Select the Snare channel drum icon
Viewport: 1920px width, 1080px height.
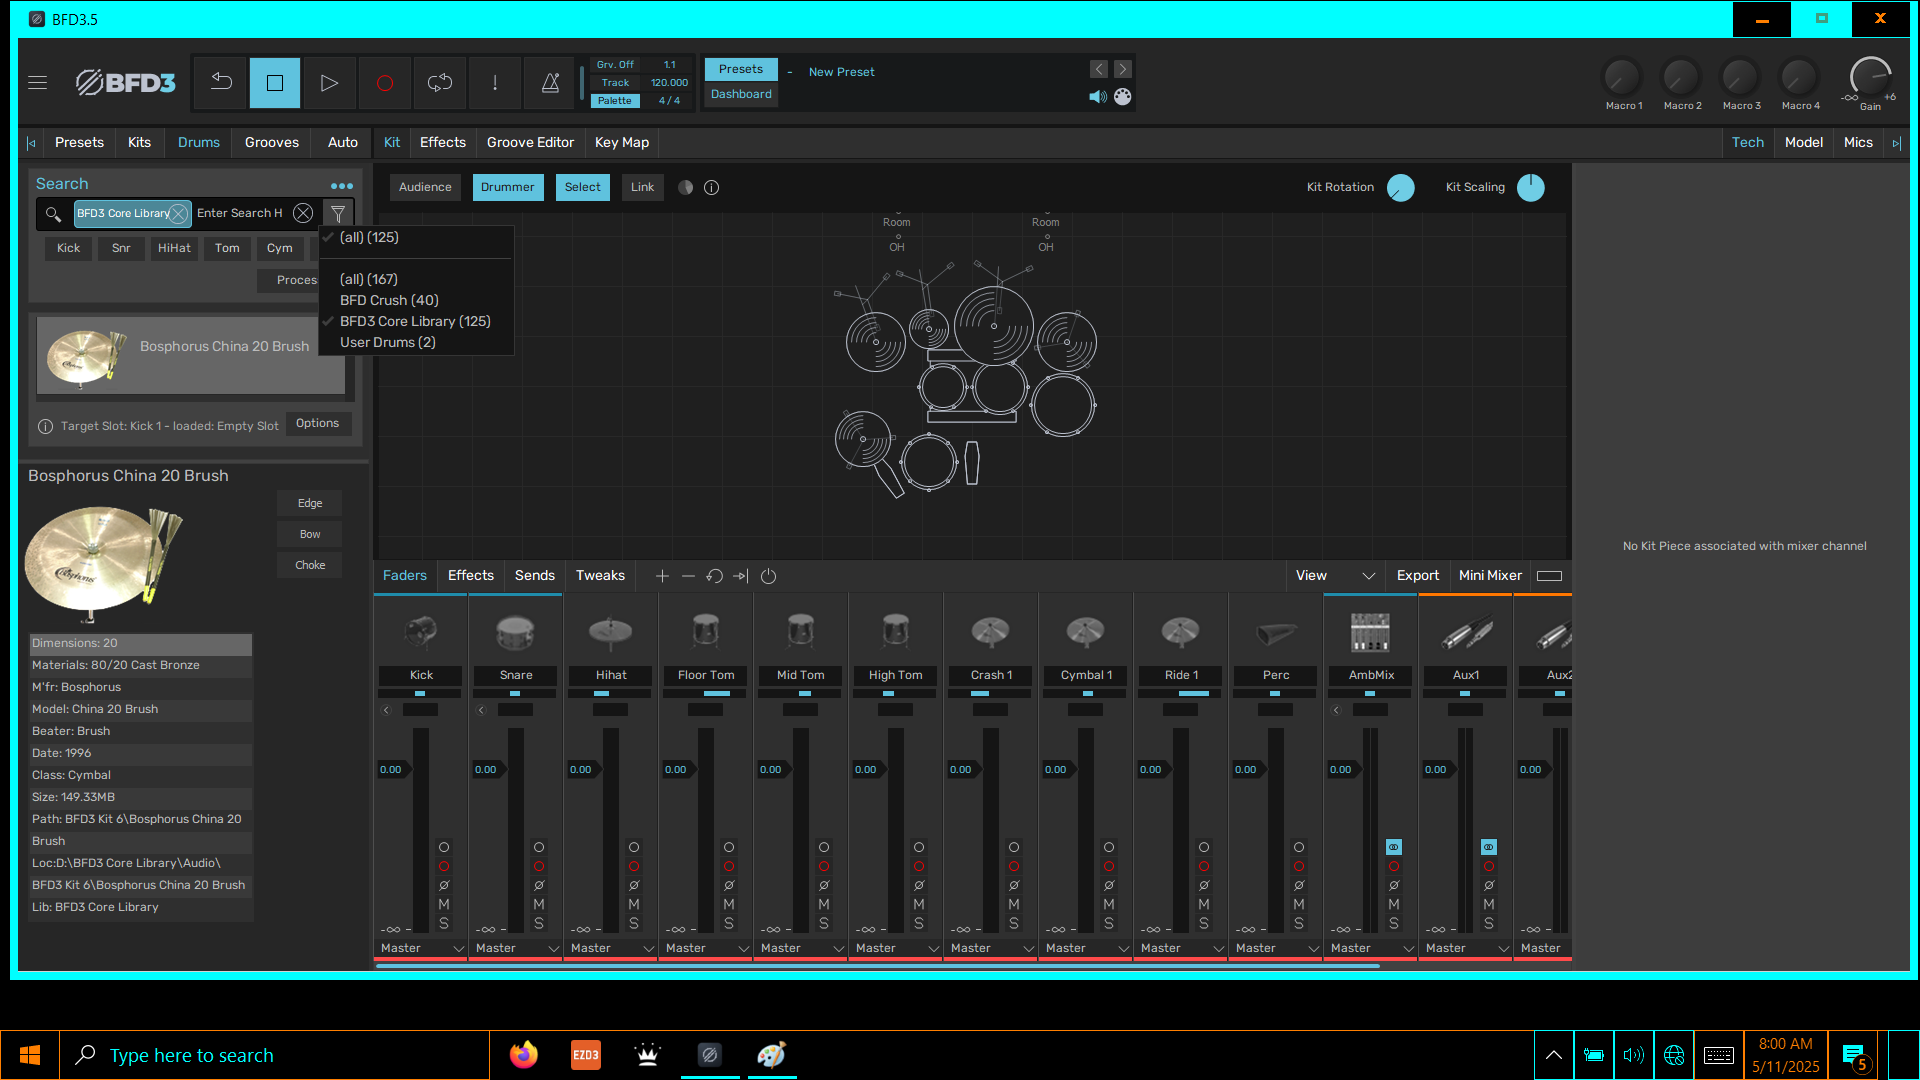515,631
